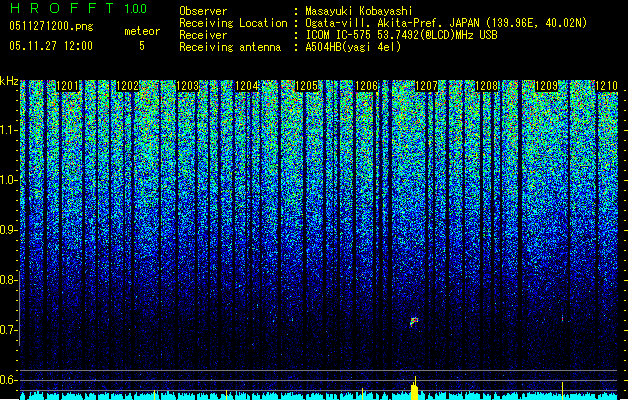Click the thin yellow detection line below 1209
Image resolution: width=629 pixels, height=400 pixels.
[562, 391]
